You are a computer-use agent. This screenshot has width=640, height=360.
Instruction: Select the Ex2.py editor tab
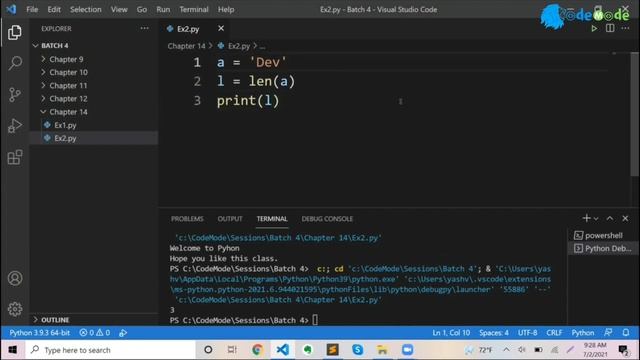pyautogui.click(x=188, y=29)
